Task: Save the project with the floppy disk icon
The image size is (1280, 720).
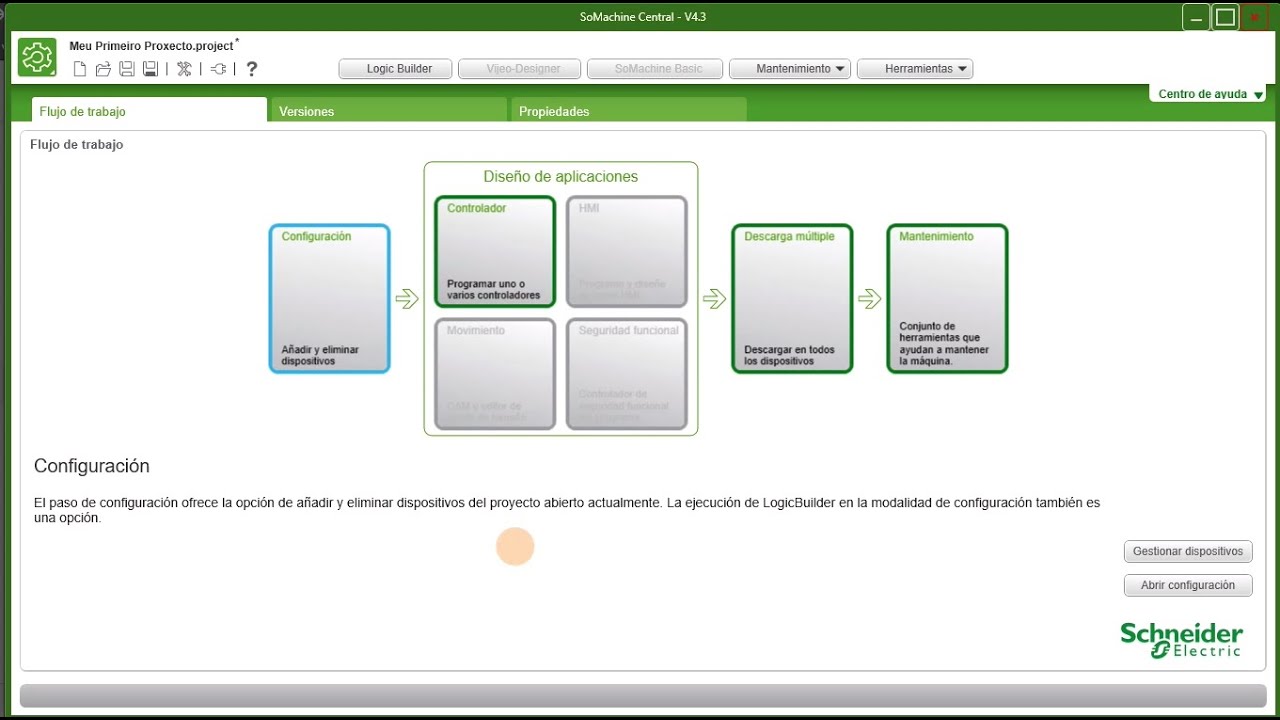Action: coord(127,69)
